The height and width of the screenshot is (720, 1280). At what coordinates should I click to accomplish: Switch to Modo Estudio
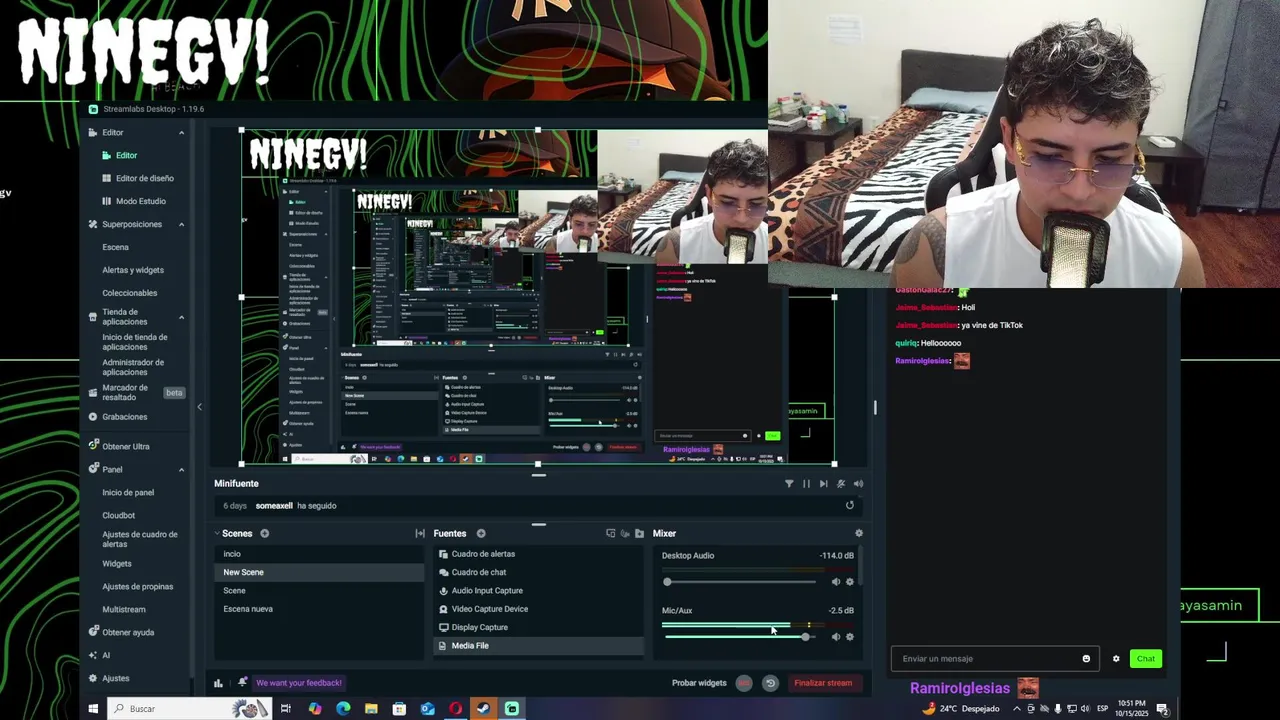coord(140,201)
